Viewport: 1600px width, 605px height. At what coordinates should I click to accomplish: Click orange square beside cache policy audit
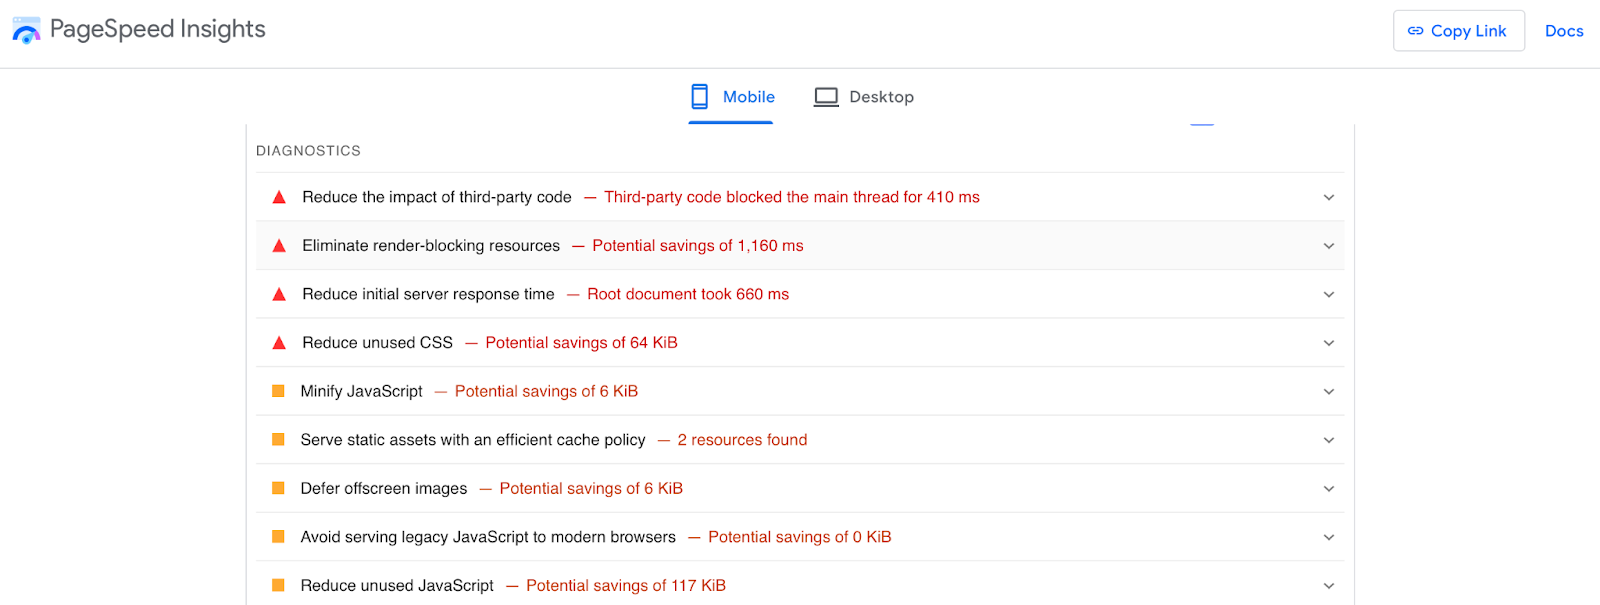[278, 440]
